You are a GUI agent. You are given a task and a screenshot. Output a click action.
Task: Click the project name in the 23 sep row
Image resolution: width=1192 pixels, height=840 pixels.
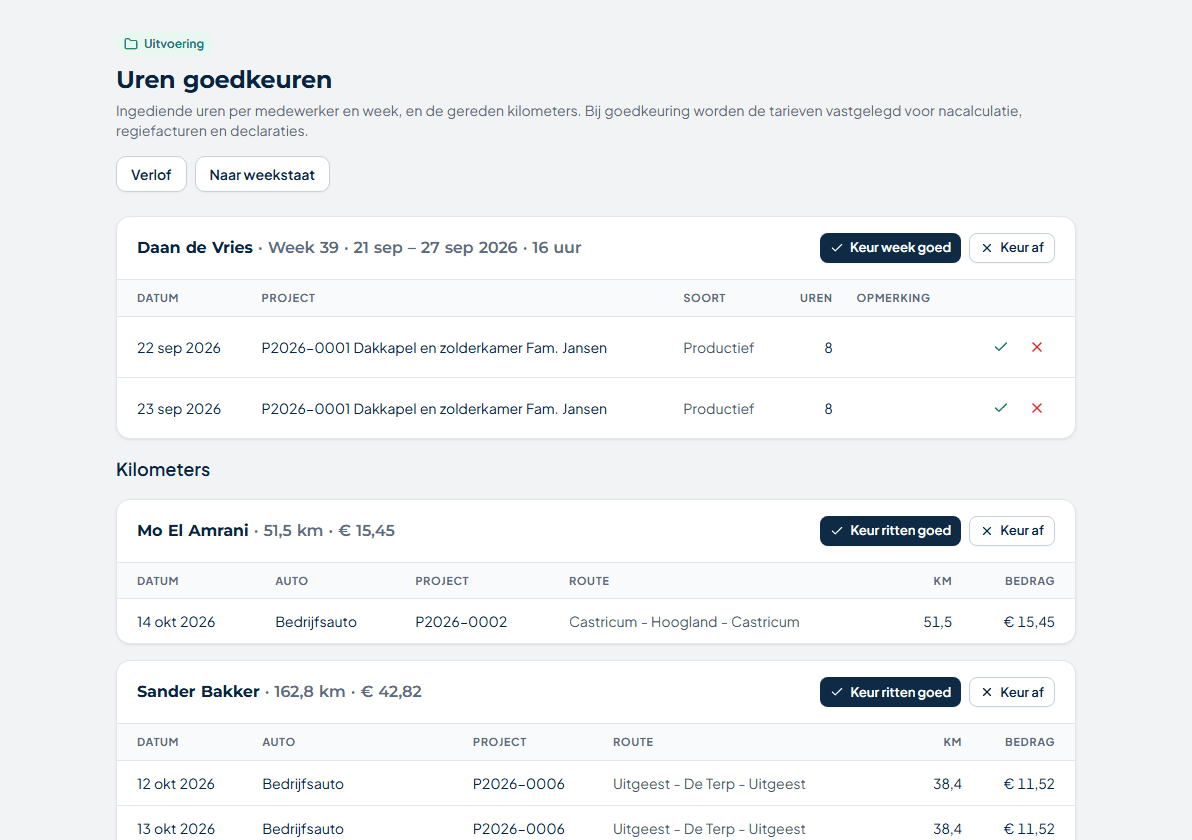(x=434, y=409)
